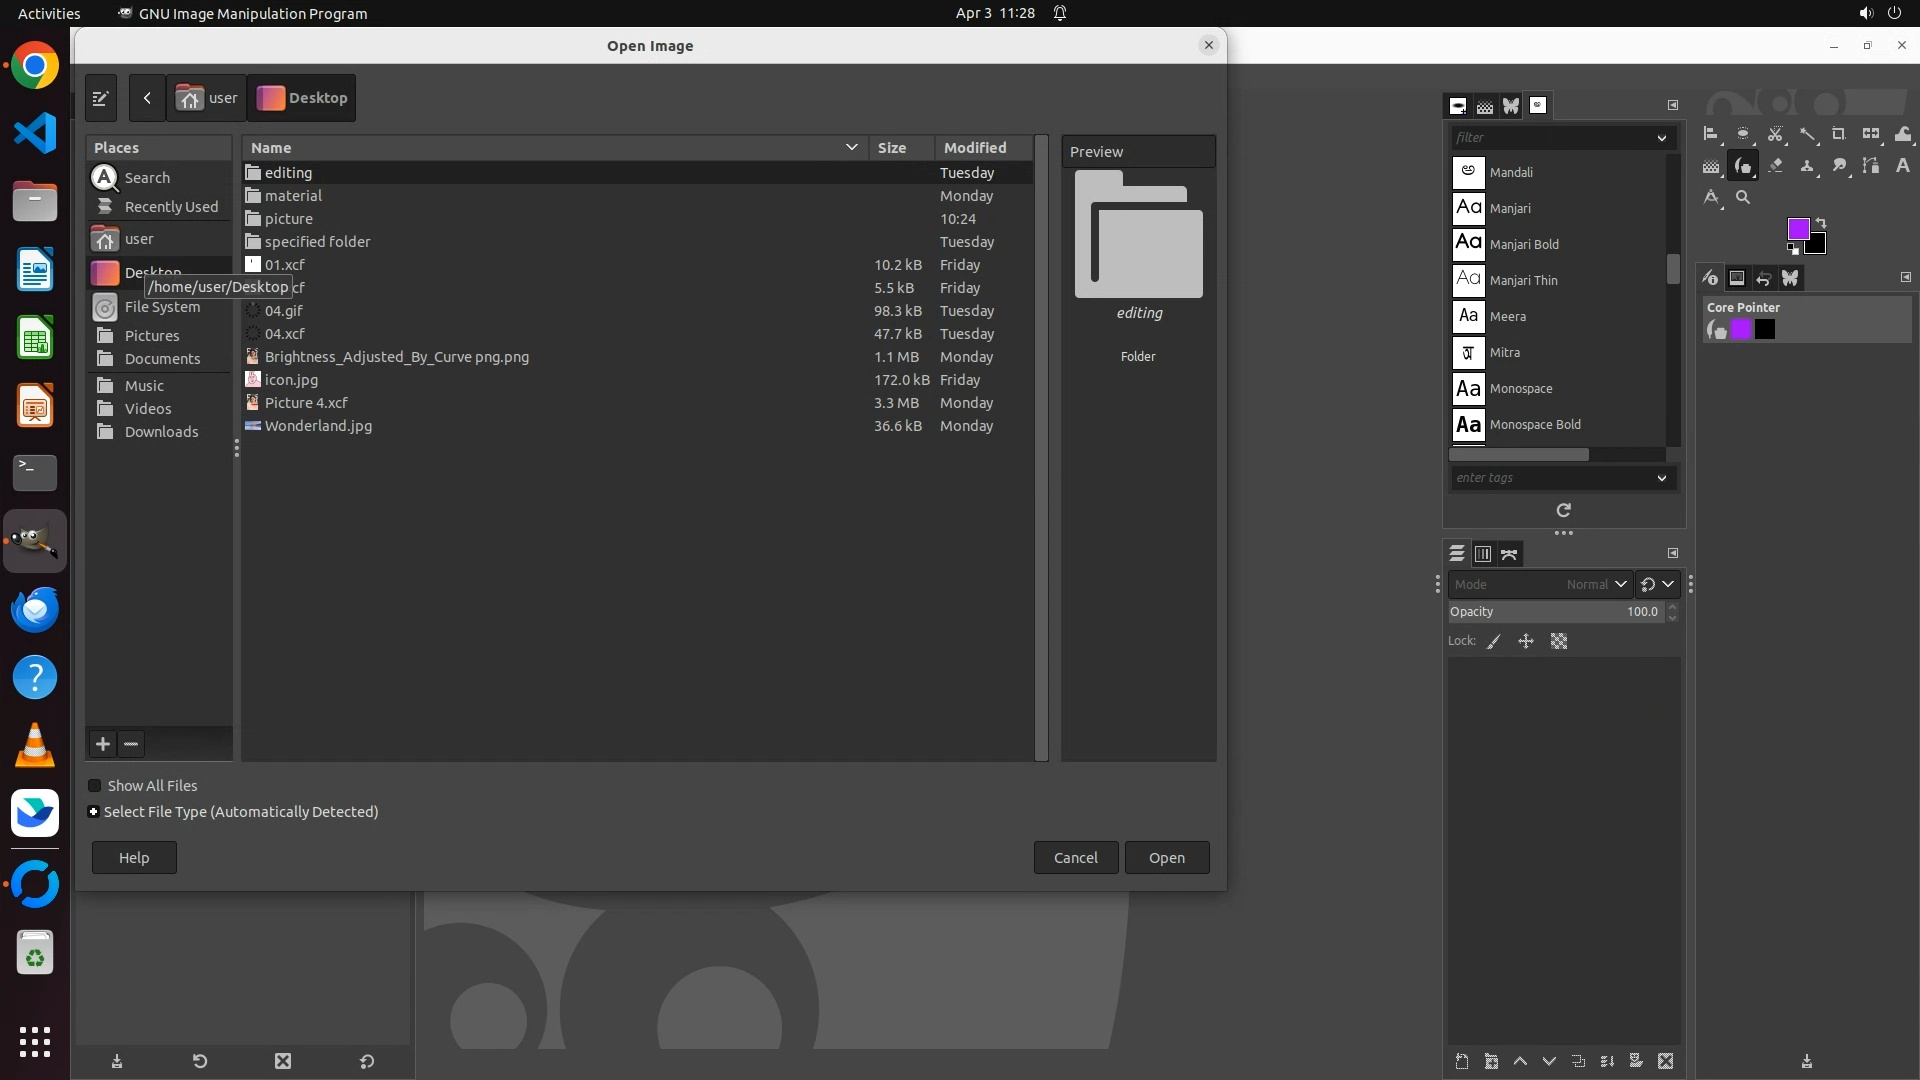The image size is (1920, 1080).
Task: Select Wonderland.jpg in the file list
Action: [318, 426]
